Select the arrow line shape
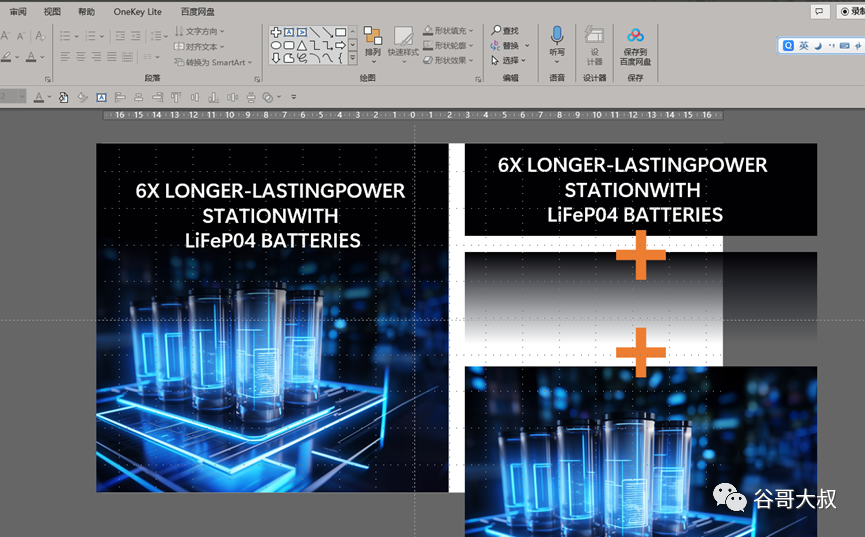865x537 pixels. [x=328, y=32]
